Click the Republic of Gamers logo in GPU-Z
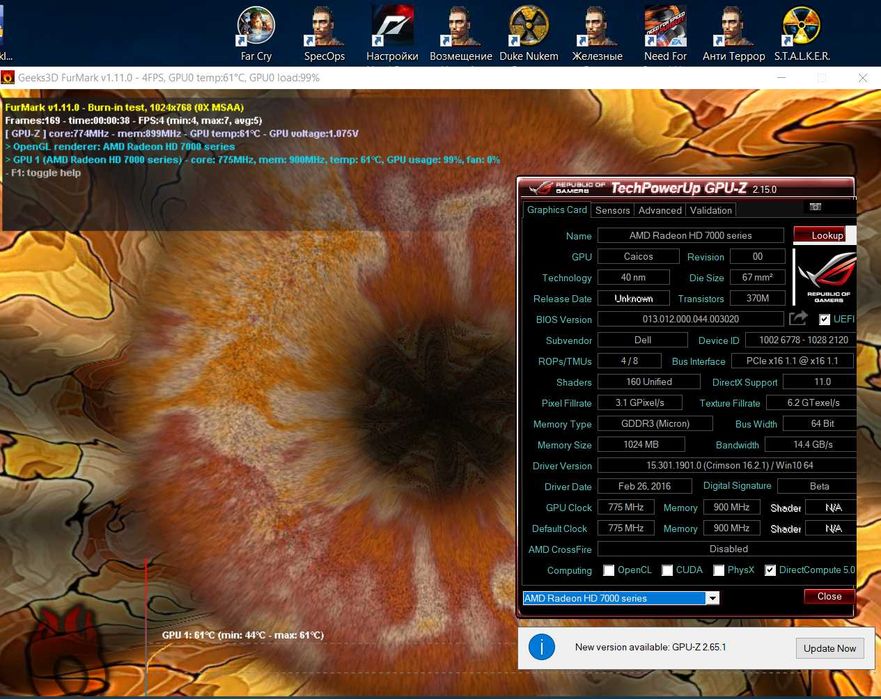Screen dimensions: 881x699 pyautogui.click(x=825, y=278)
